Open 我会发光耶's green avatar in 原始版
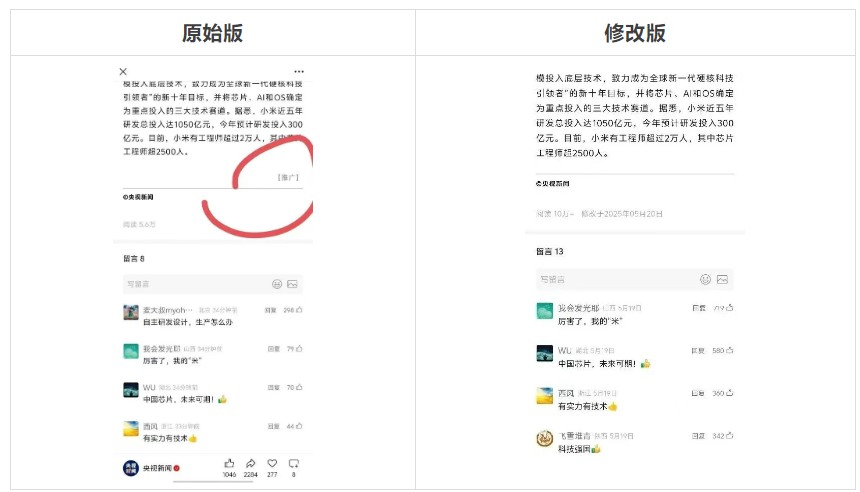The image size is (860, 492). [131, 351]
